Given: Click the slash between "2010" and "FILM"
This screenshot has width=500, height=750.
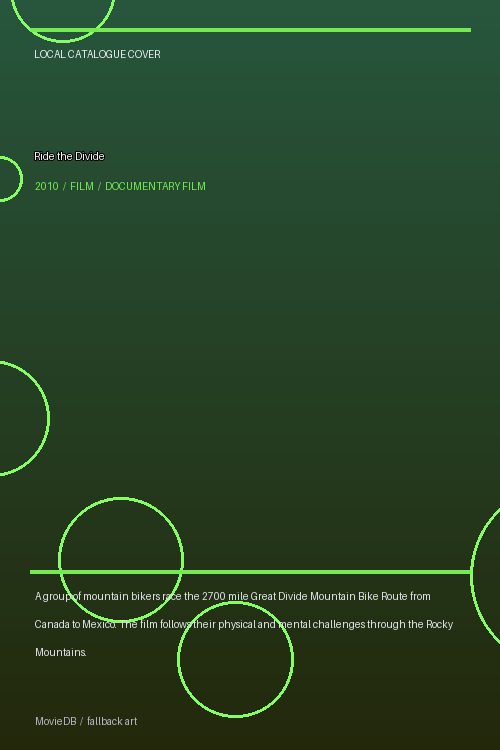Looking at the screenshot, I should 64,187.
